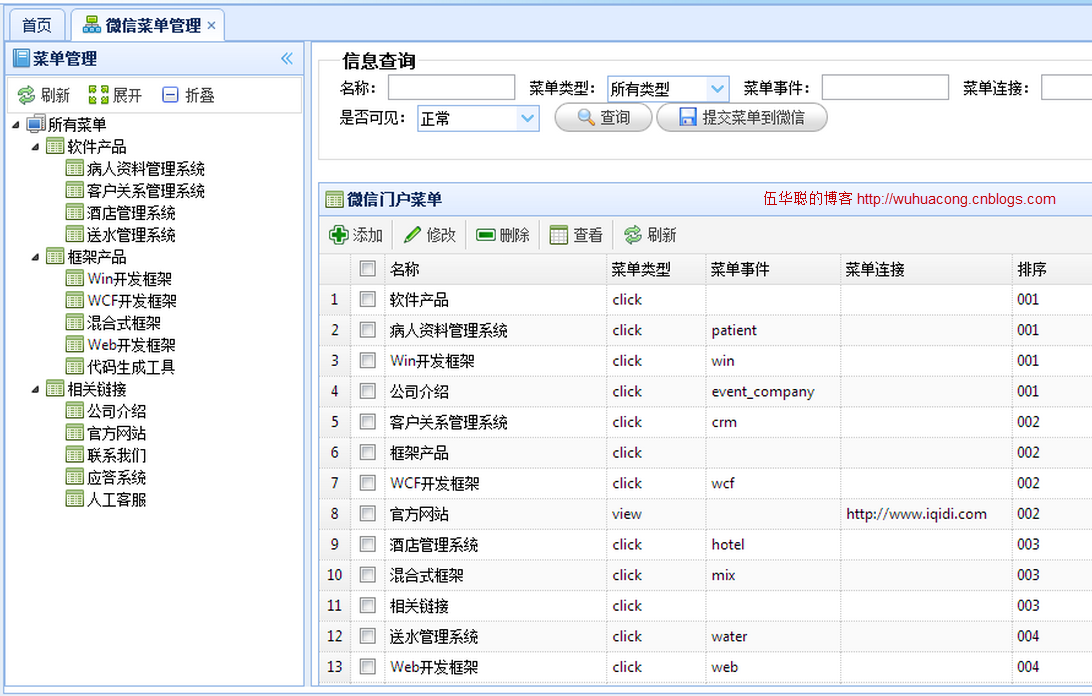1092x696 pixels.
Task: Click the 相关链接 grid row name
Action: point(419,606)
